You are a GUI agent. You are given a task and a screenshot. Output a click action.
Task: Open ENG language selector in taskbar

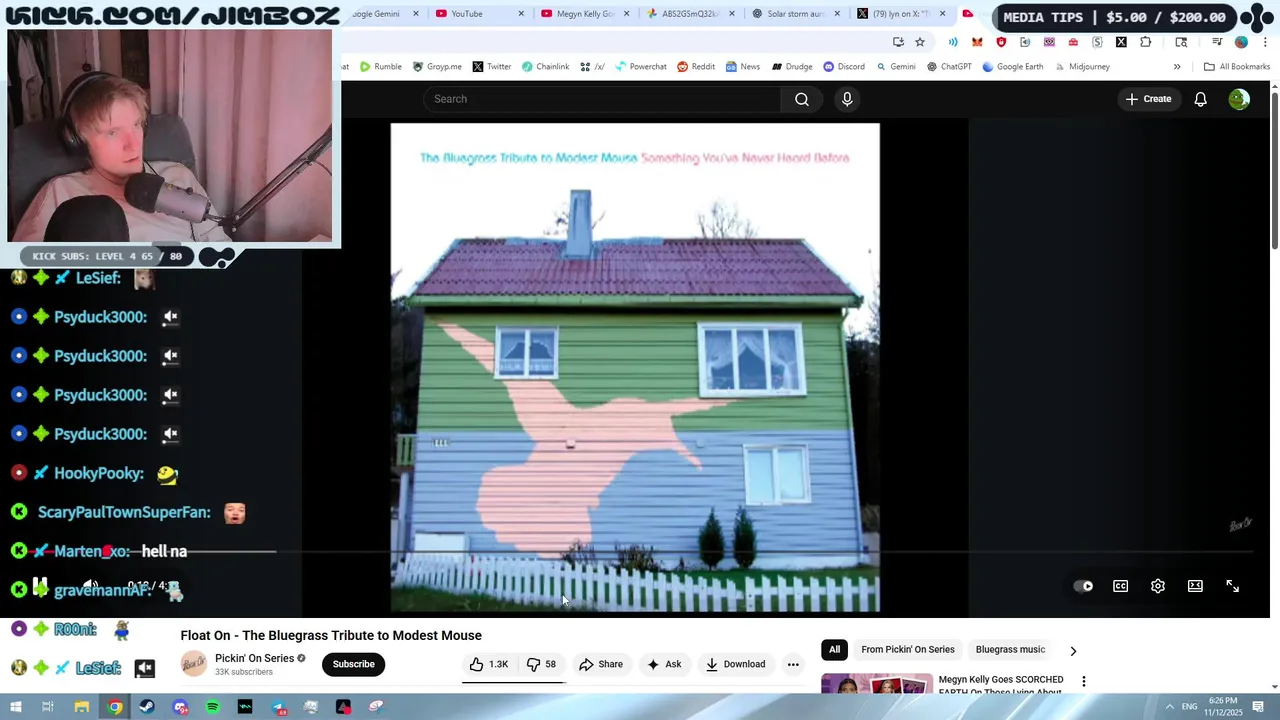(1190, 707)
